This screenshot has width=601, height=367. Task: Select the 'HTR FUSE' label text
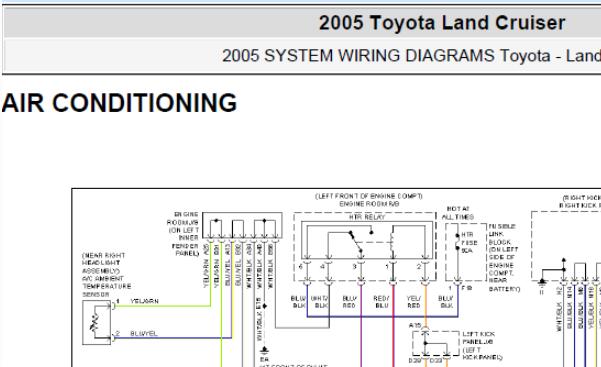469,238
